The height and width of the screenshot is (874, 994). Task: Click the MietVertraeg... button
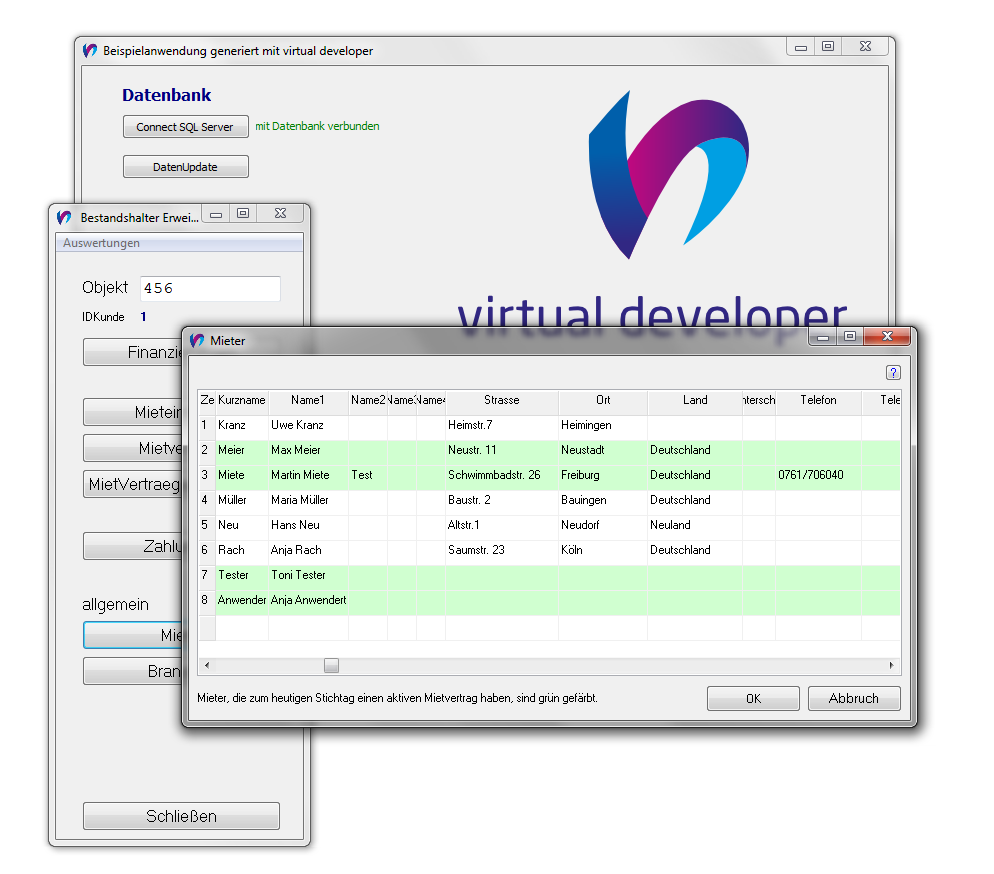133,484
